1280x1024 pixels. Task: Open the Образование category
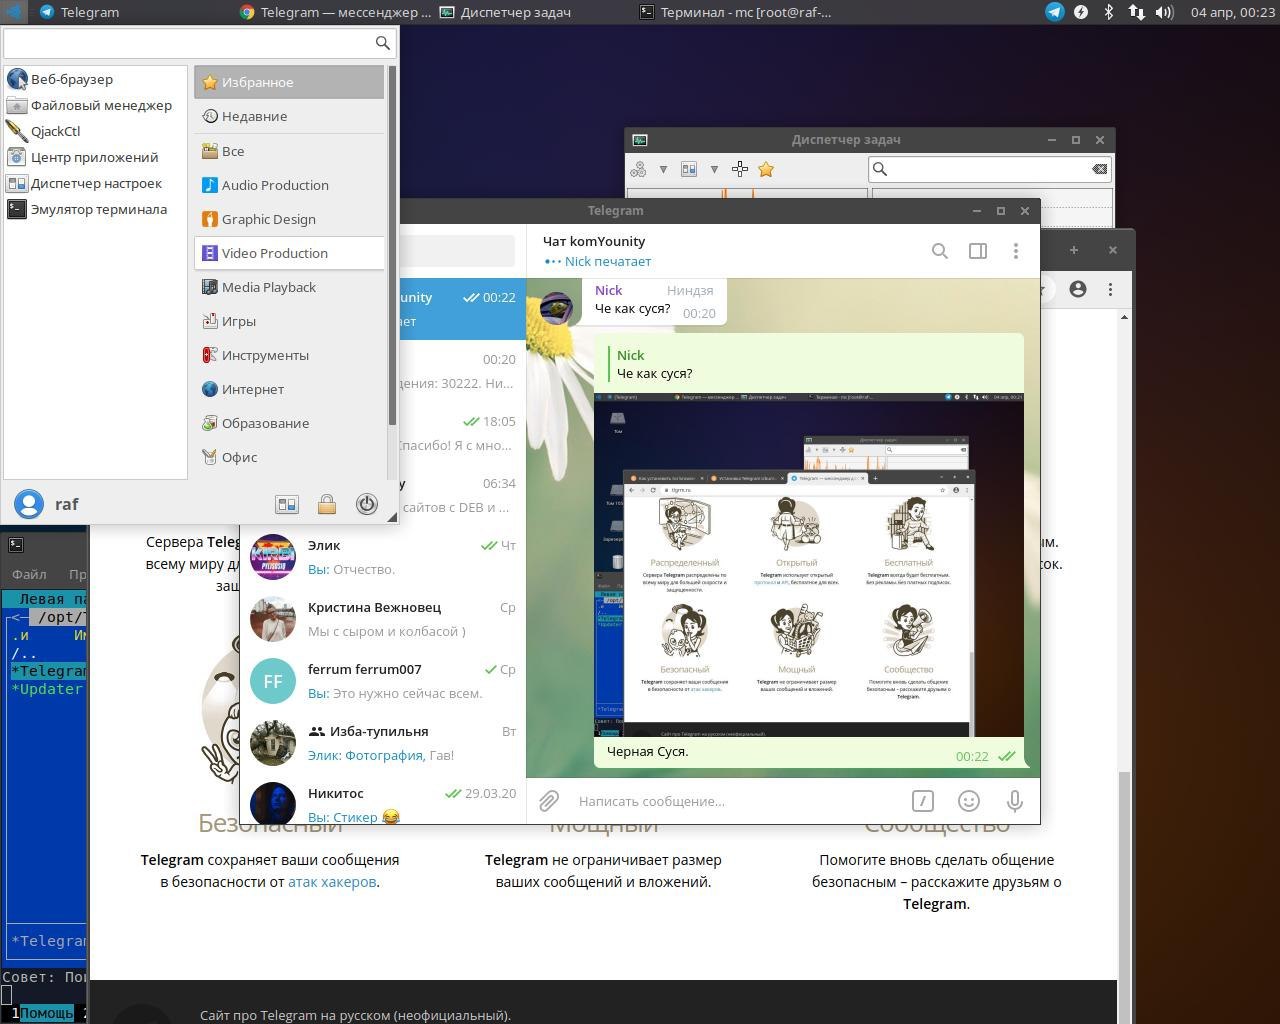coord(289,423)
